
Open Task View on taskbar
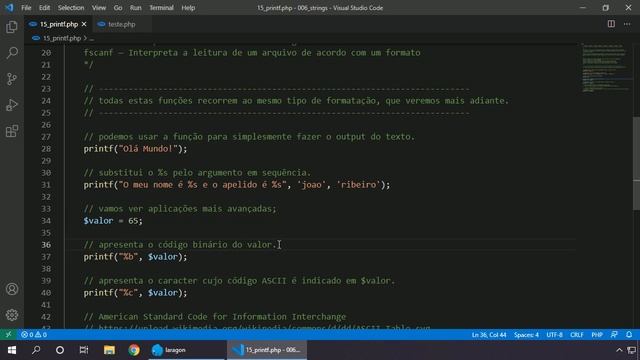[84, 350]
